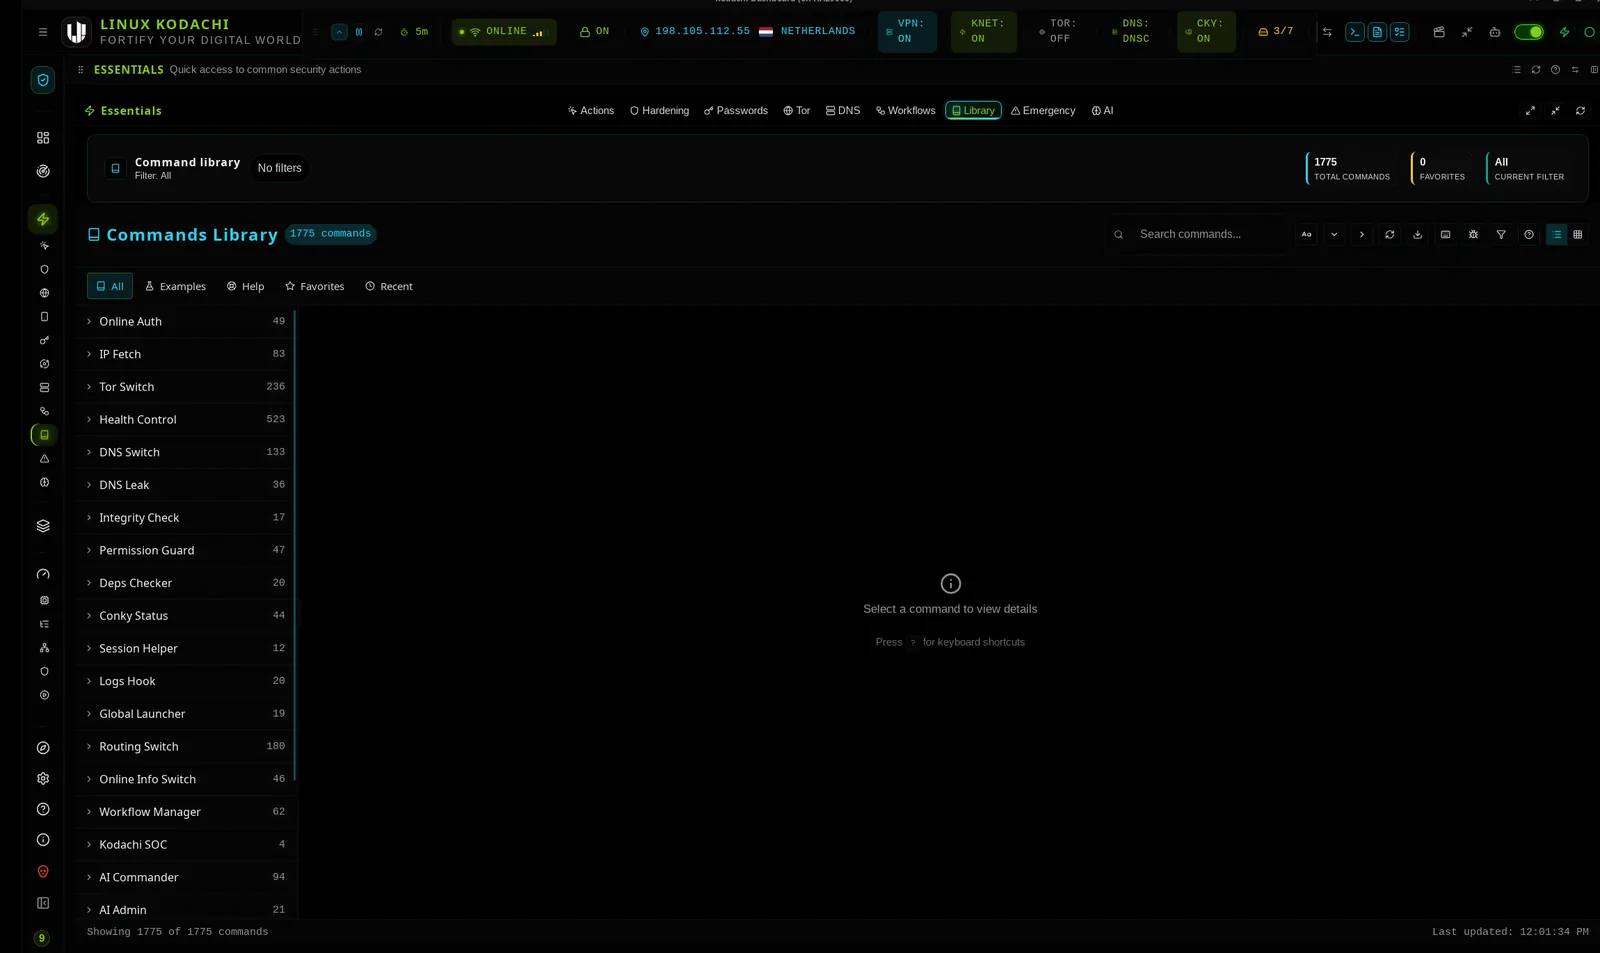Click the category list vertical scrollbar
Image resolution: width=1600 pixels, height=953 pixels.
(295, 546)
